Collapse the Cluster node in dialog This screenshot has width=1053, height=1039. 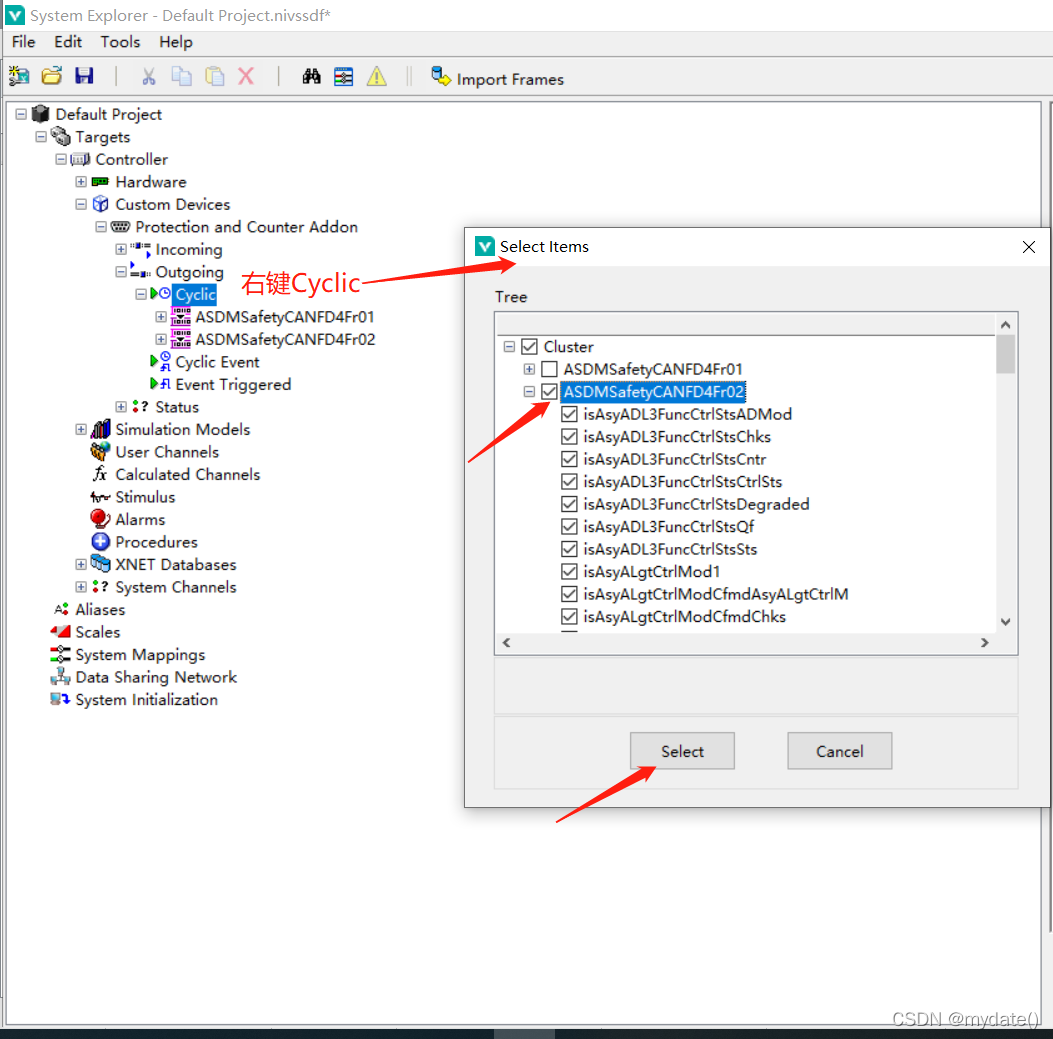click(510, 347)
